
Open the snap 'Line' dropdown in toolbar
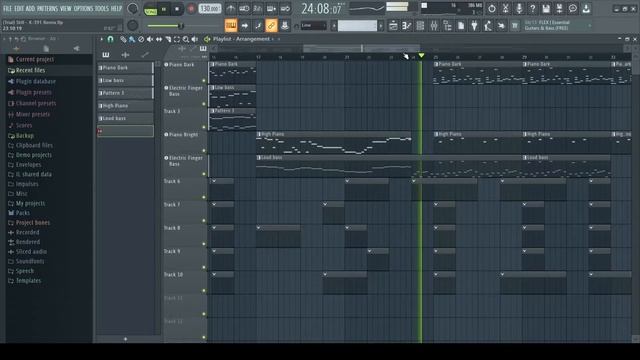coord(314,26)
